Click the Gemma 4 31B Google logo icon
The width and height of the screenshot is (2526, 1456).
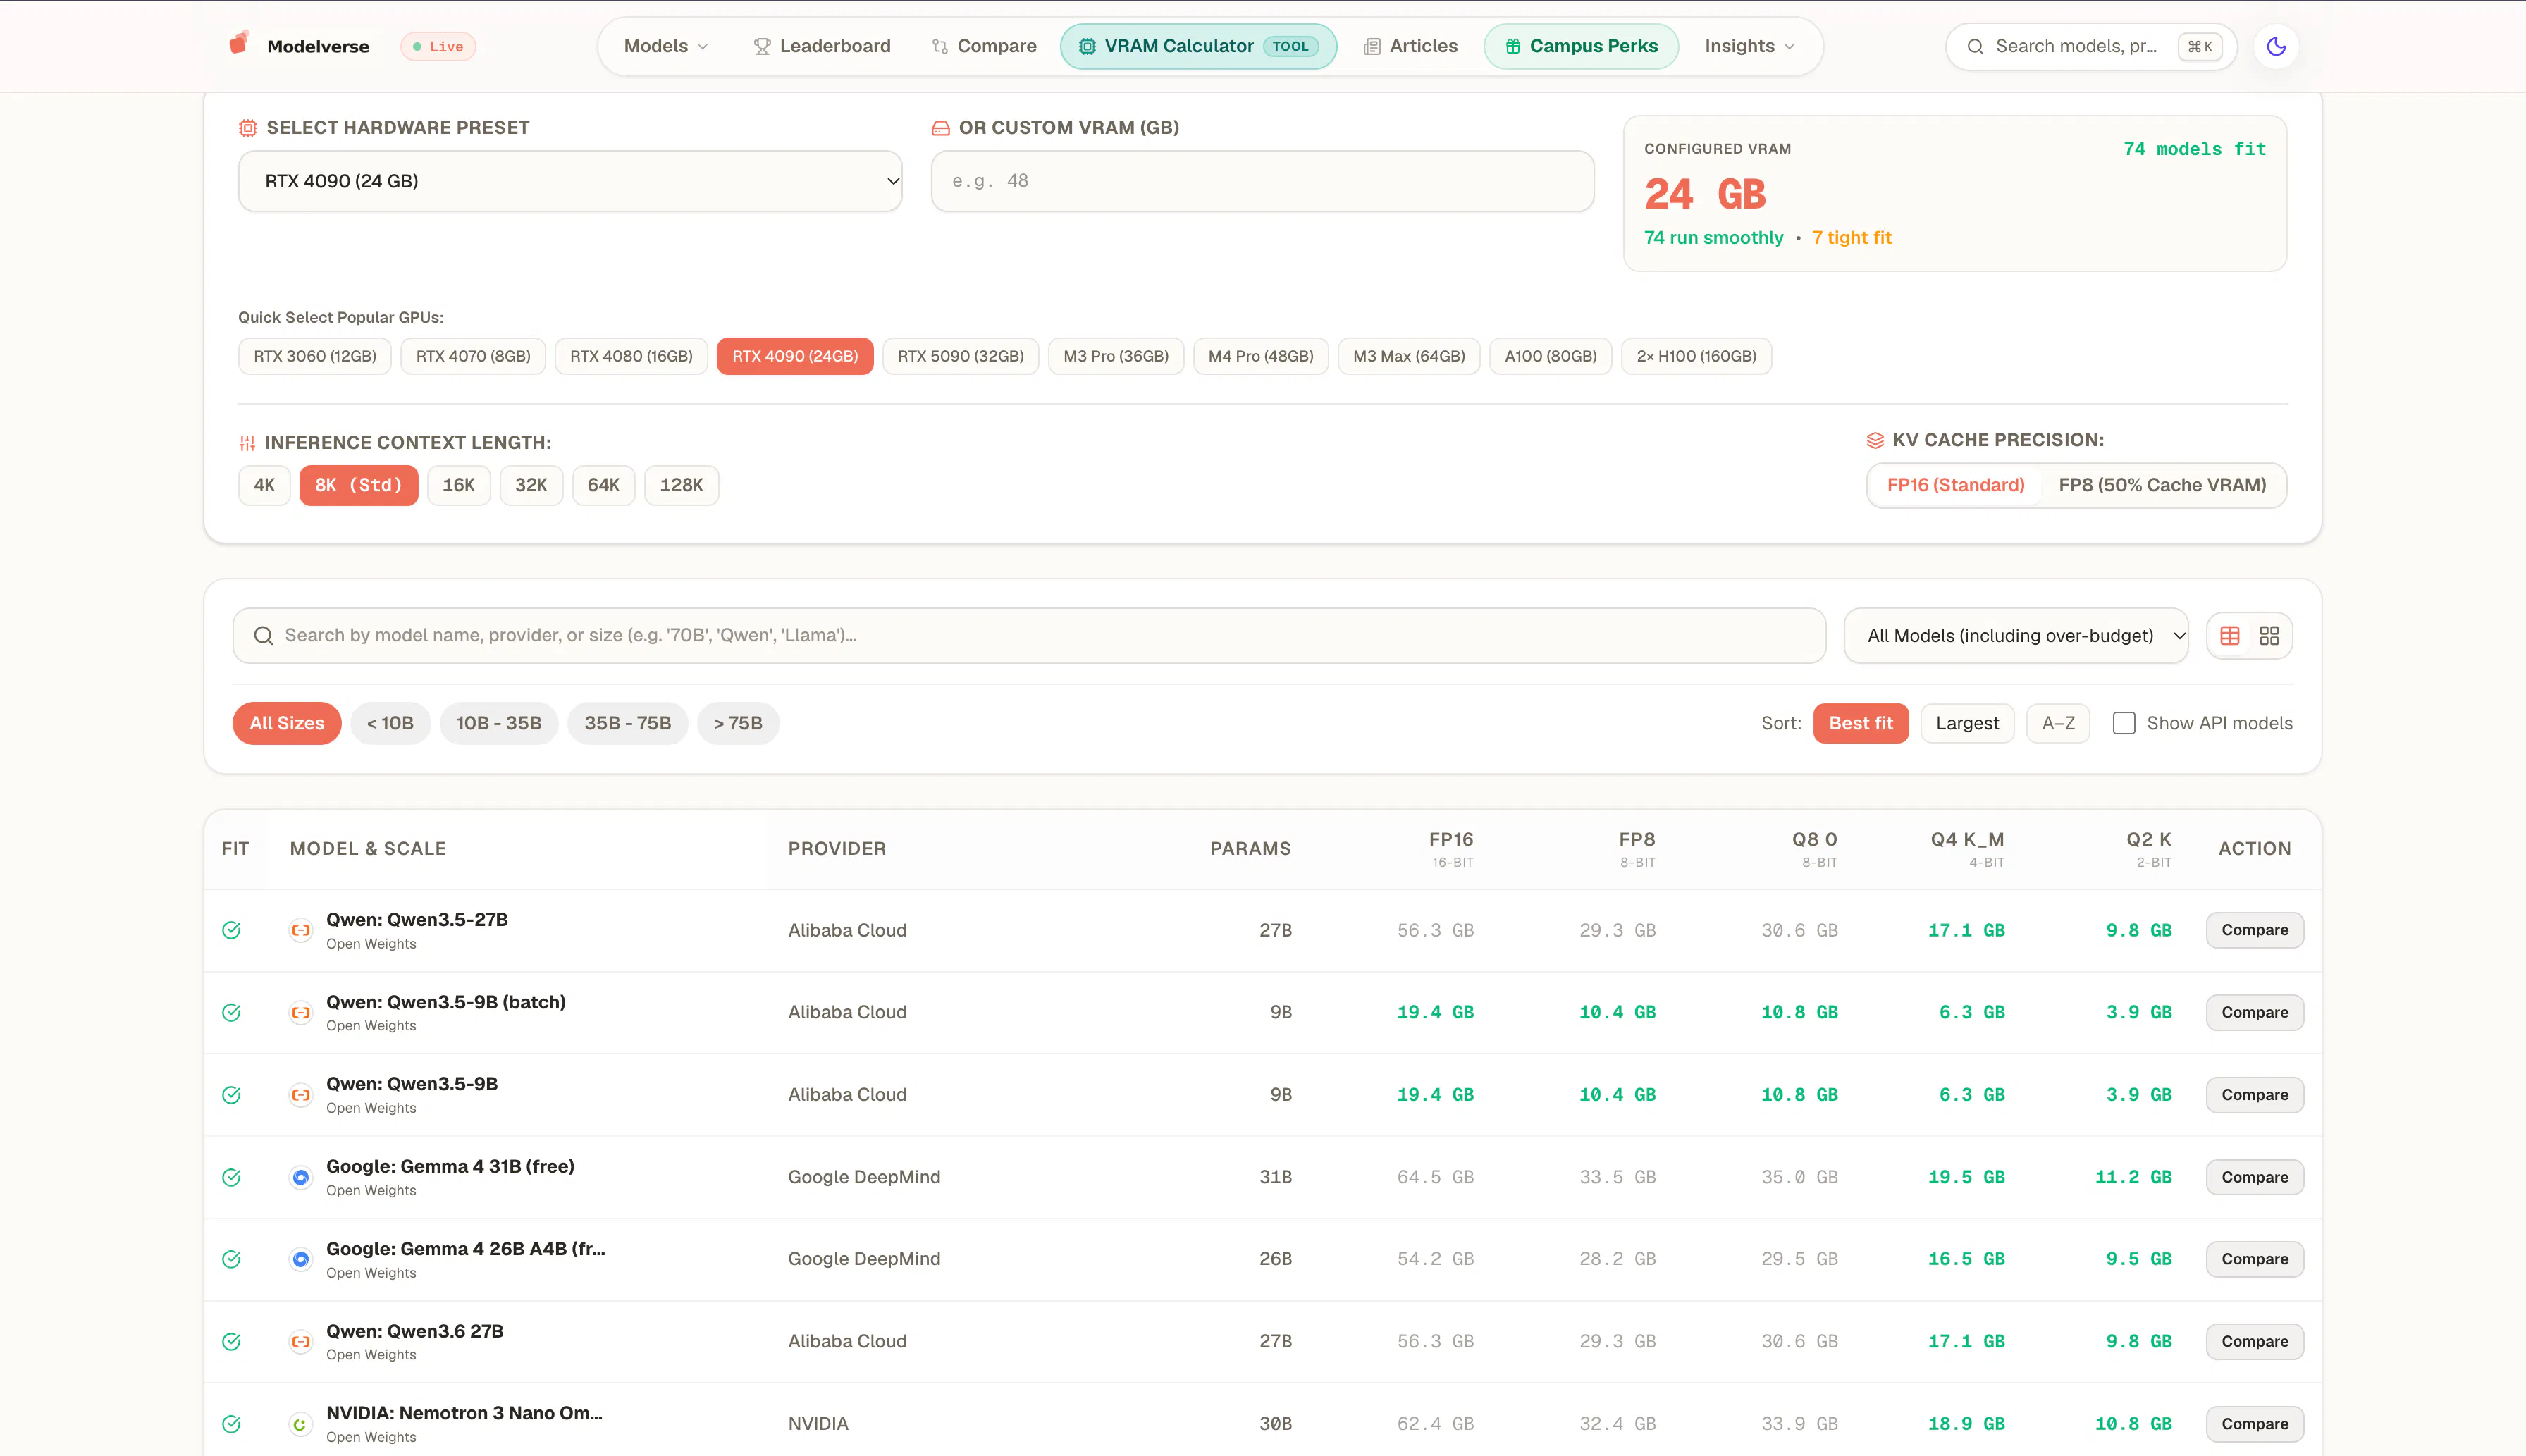click(300, 1177)
